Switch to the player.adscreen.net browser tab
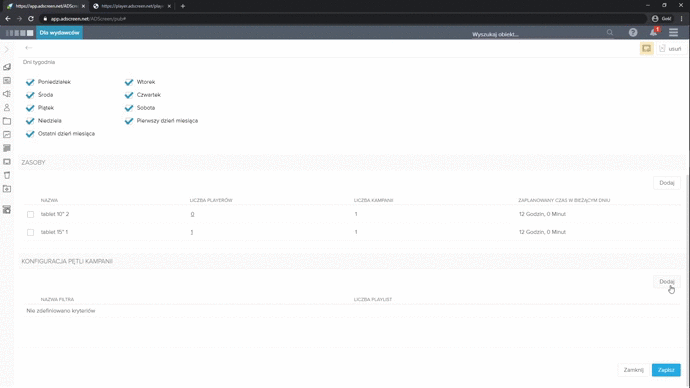The height and width of the screenshot is (388, 690). coord(132,6)
